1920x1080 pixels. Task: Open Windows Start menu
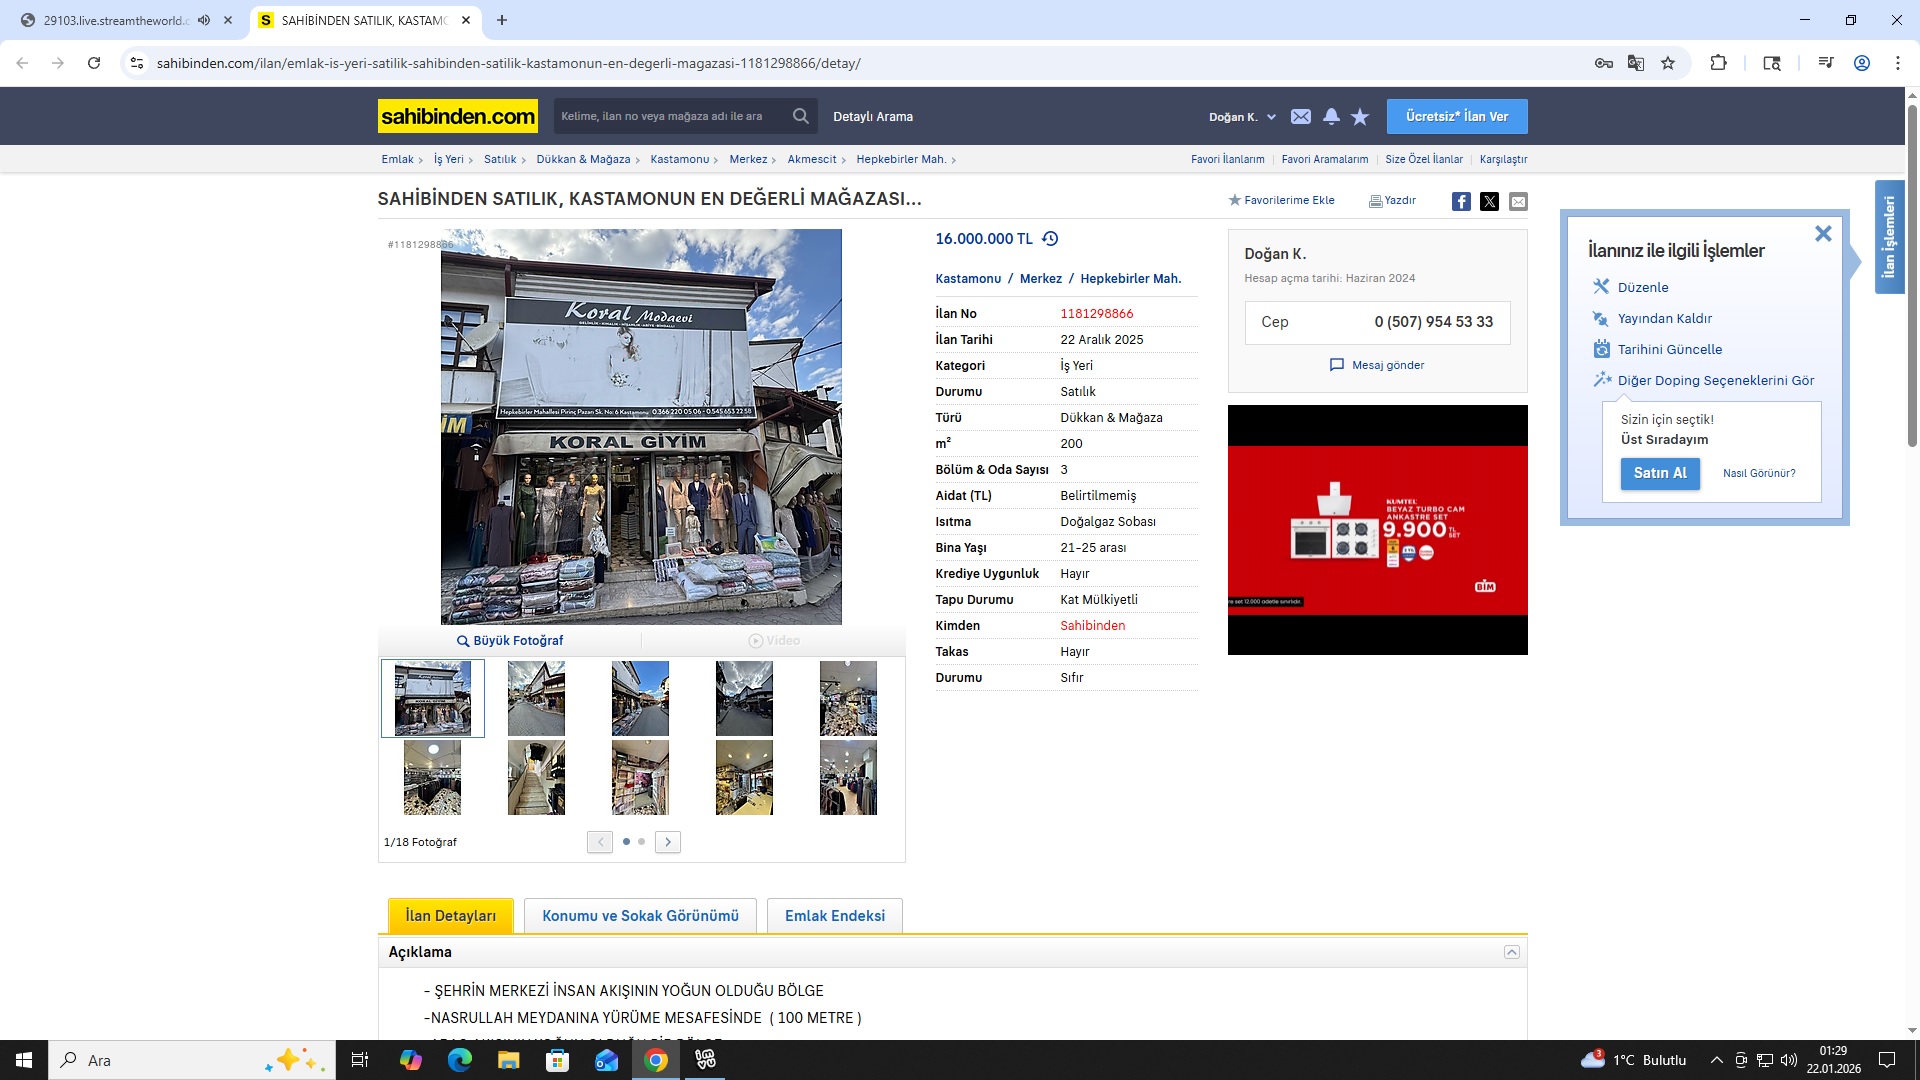24,1060
